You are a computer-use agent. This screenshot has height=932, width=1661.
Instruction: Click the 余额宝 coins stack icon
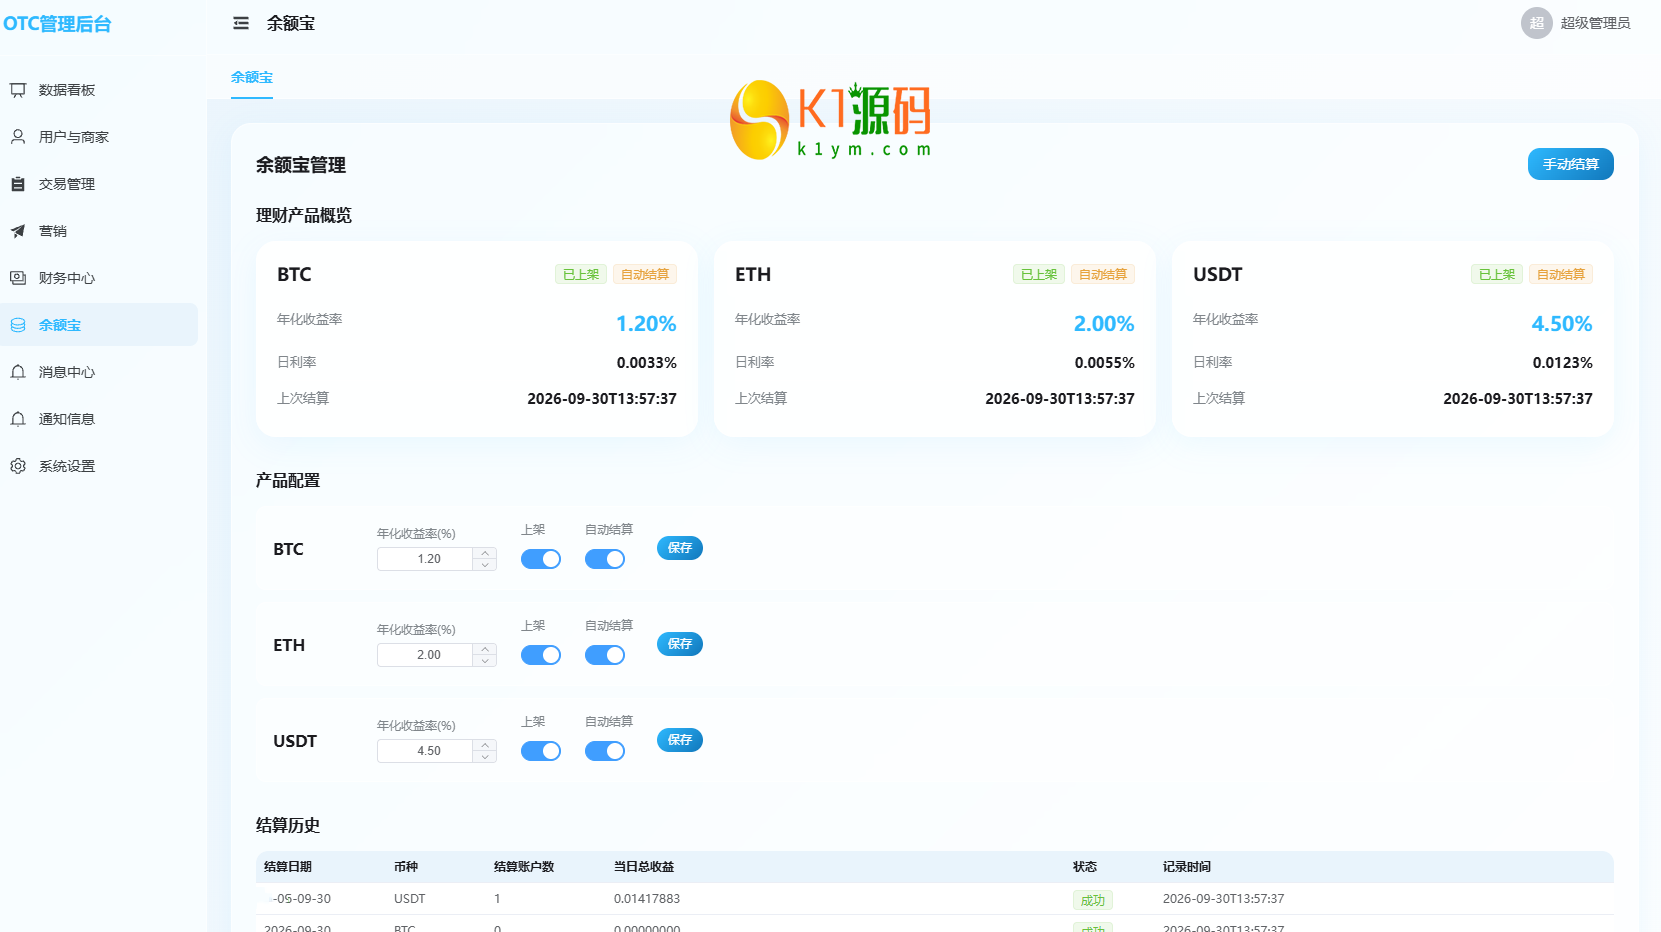point(18,325)
